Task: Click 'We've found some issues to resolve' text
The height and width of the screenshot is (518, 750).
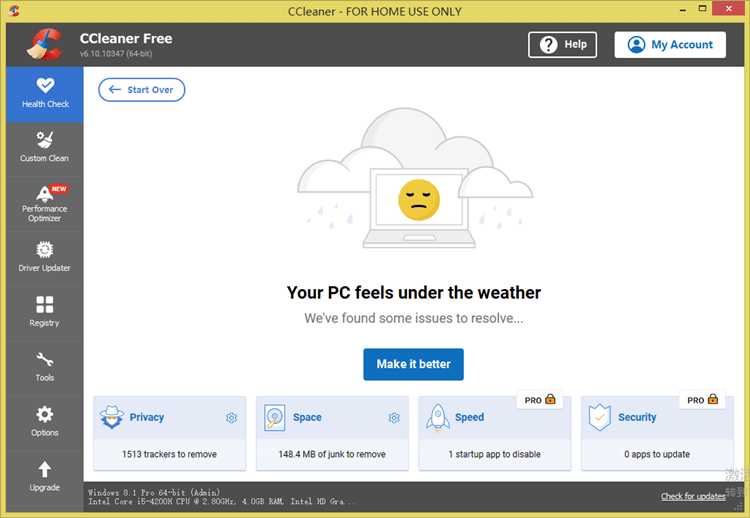Action: (414, 318)
